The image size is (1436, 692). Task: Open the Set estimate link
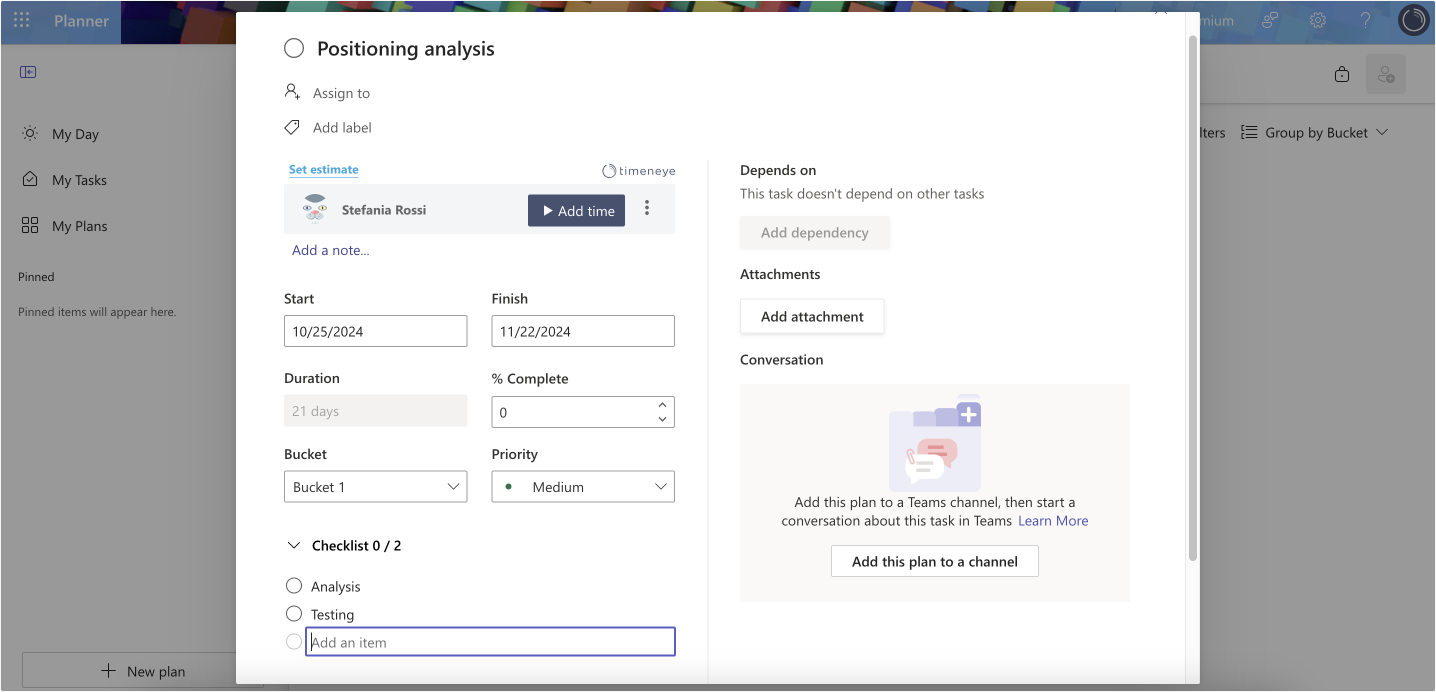pos(323,169)
